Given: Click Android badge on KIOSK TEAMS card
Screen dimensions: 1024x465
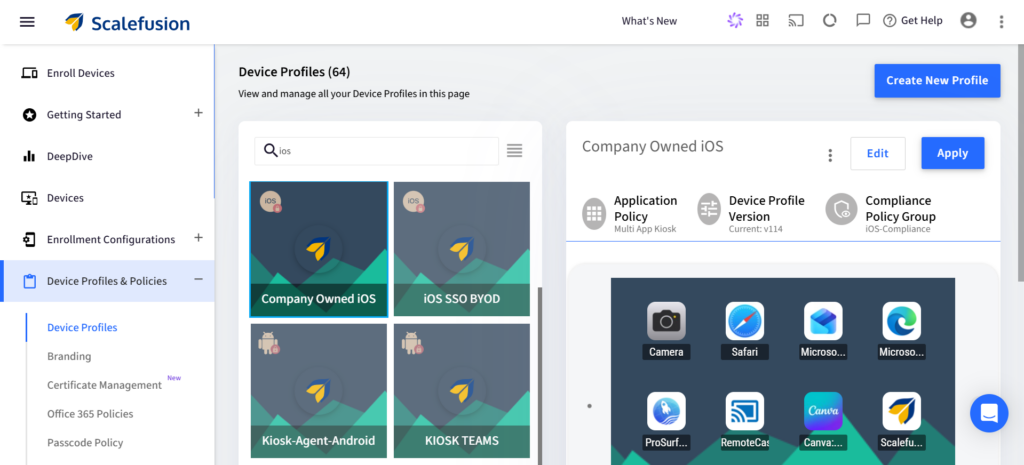Looking at the screenshot, I should coord(413,343).
